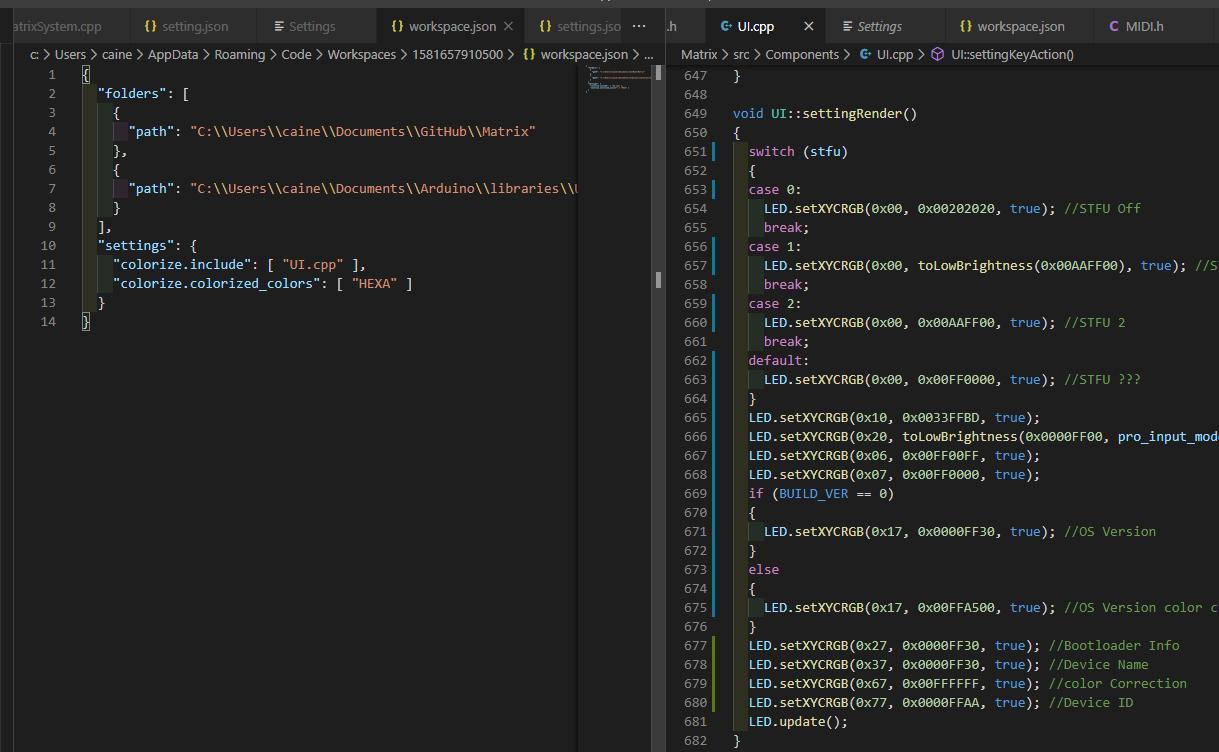Switch to the non-italic Settings tab in left group
1219x752 pixels.
(311, 27)
